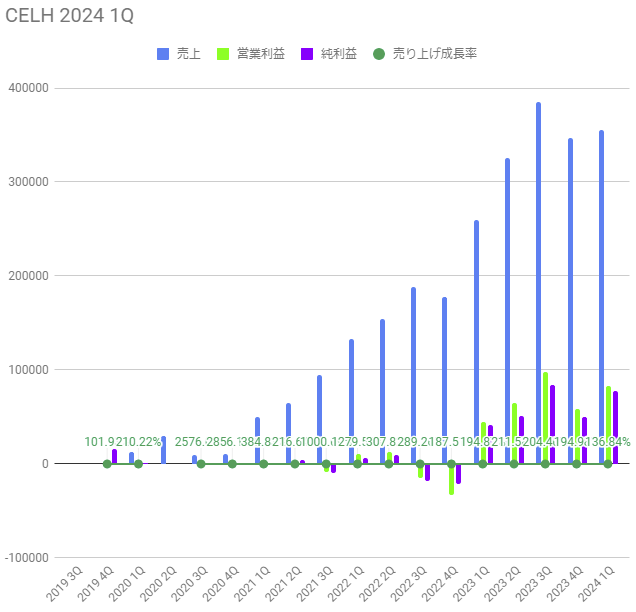Click the tallest blue 売上 bar for 2023 3Q

click(x=538, y=283)
